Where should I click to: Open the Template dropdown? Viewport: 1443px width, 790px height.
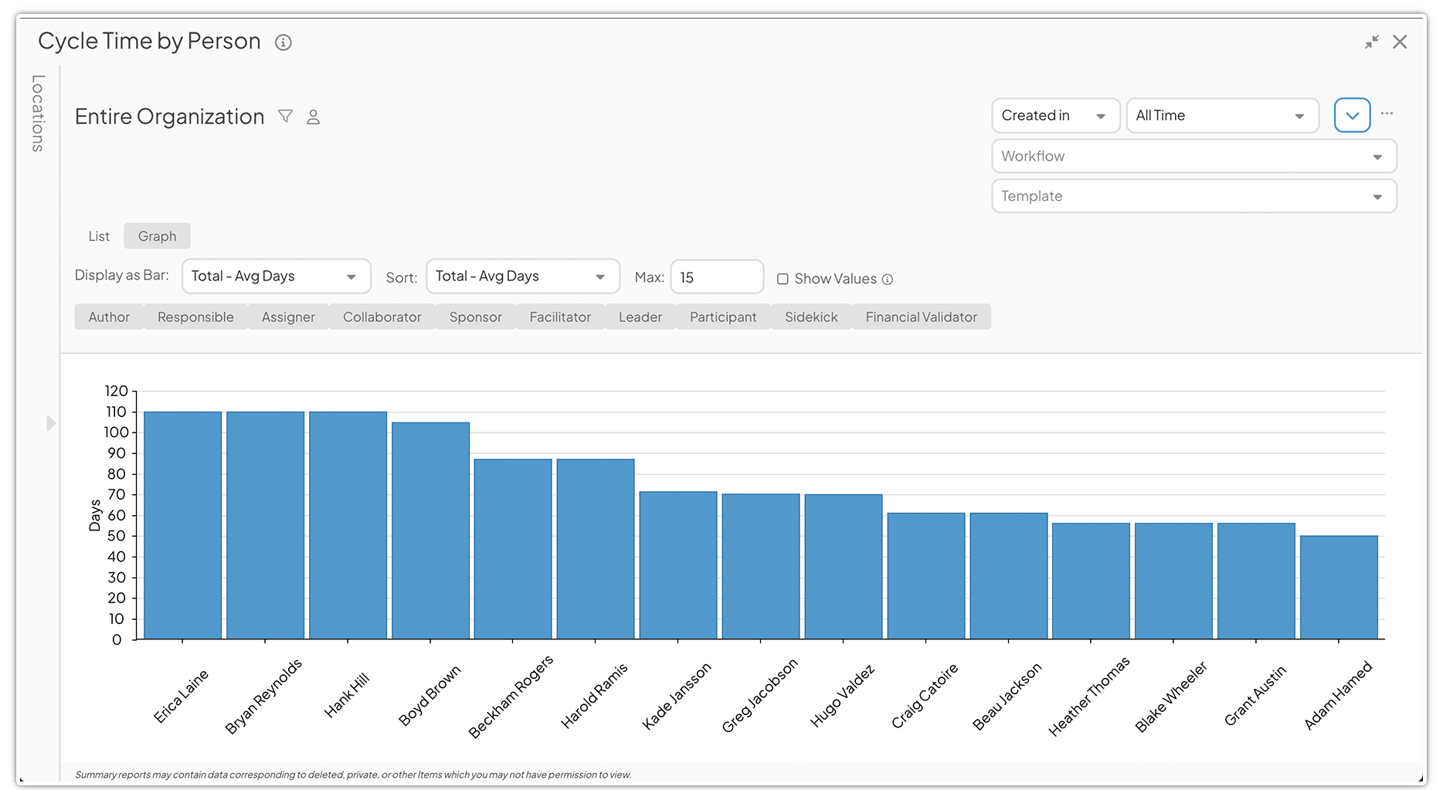1193,196
